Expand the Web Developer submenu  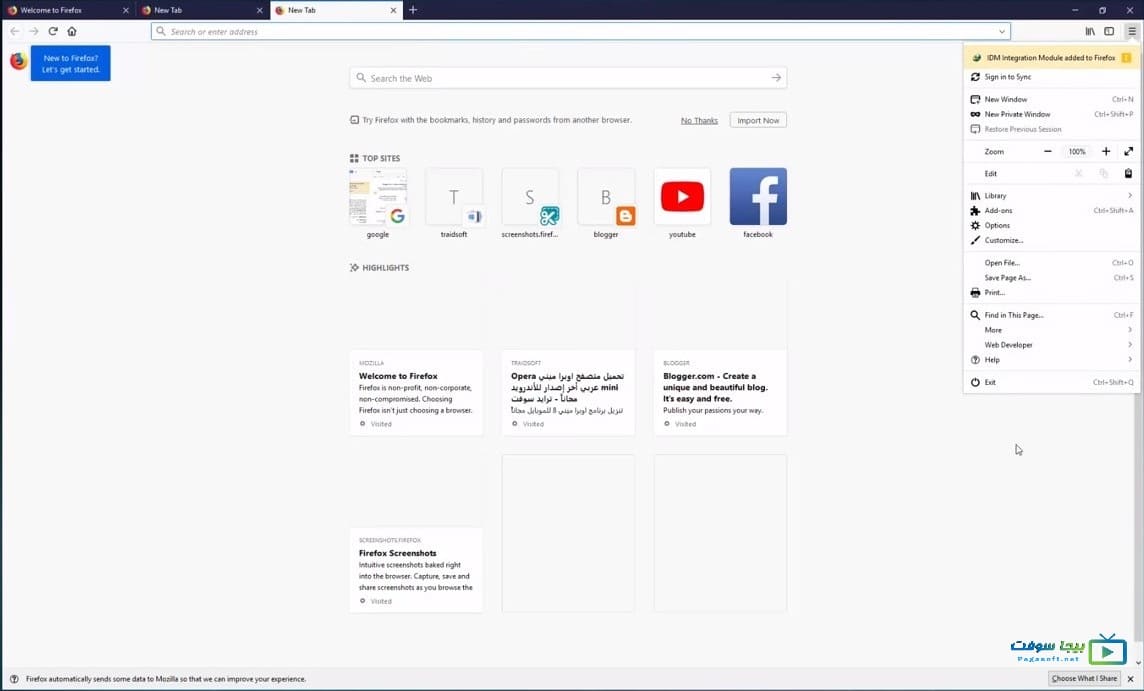(x=1051, y=345)
